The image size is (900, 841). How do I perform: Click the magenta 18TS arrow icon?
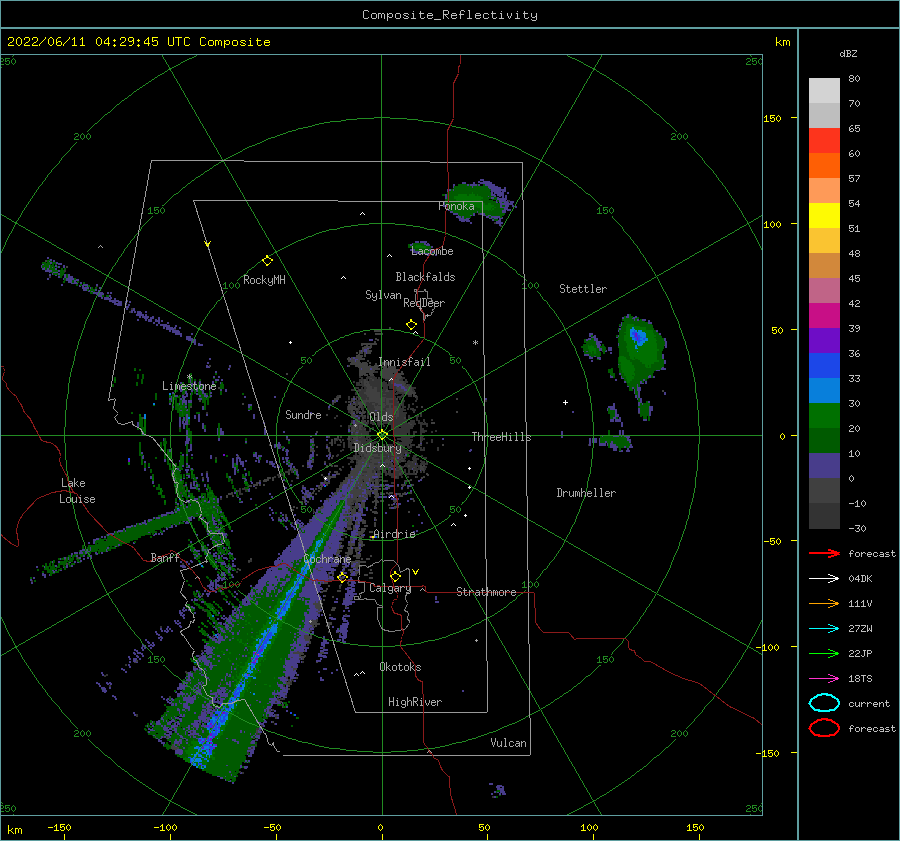(824, 679)
